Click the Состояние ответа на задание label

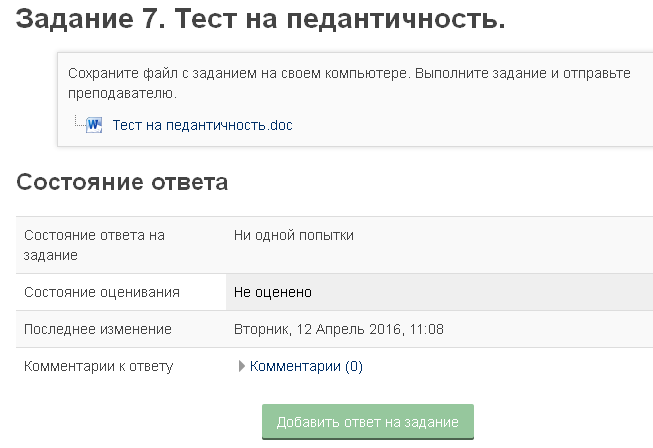pyautogui.click(x=94, y=245)
